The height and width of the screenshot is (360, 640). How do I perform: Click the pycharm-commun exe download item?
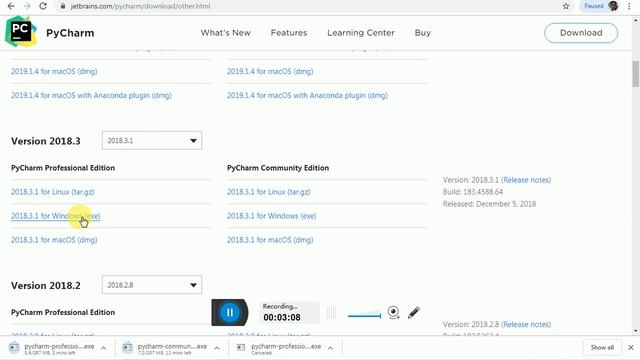(171, 348)
